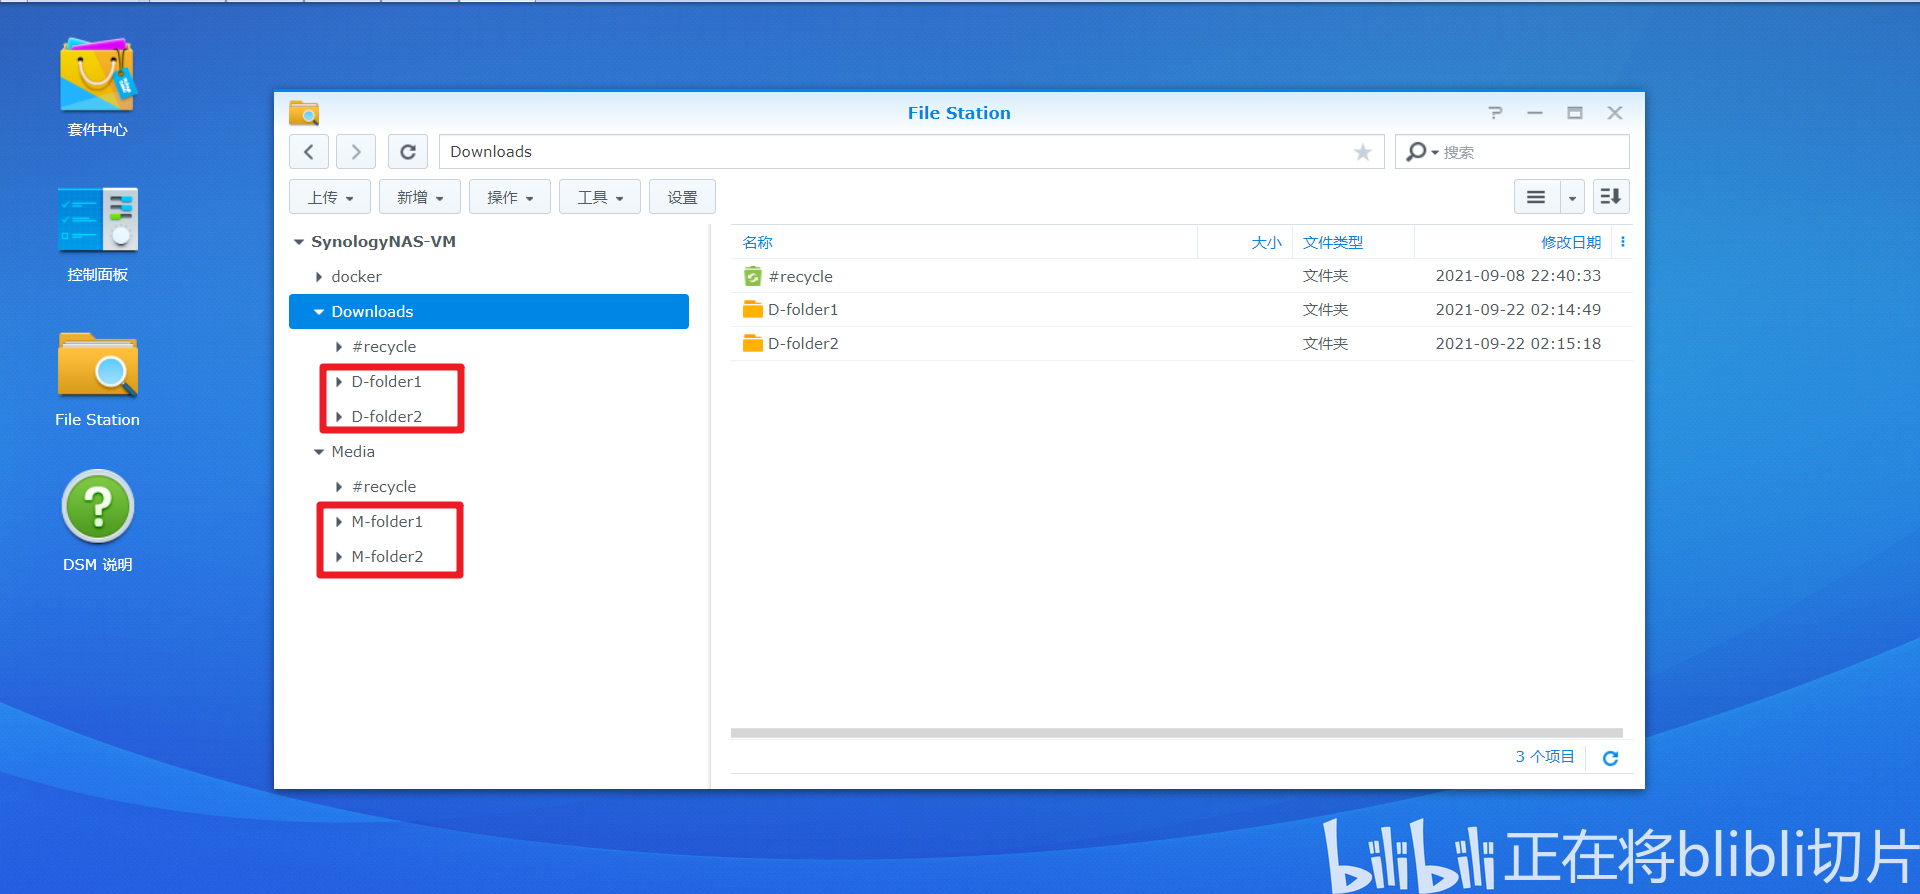Expand M-folder1 tree node arrow

[x=339, y=522]
